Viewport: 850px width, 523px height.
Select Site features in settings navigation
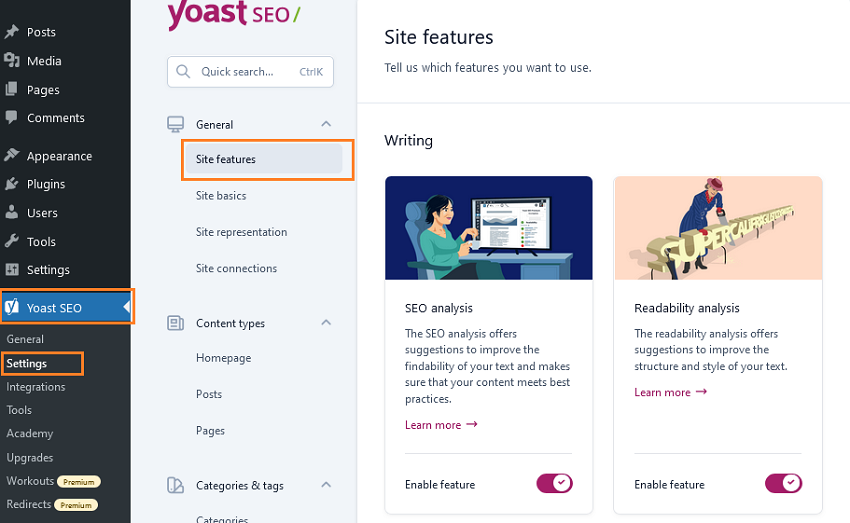pos(264,159)
